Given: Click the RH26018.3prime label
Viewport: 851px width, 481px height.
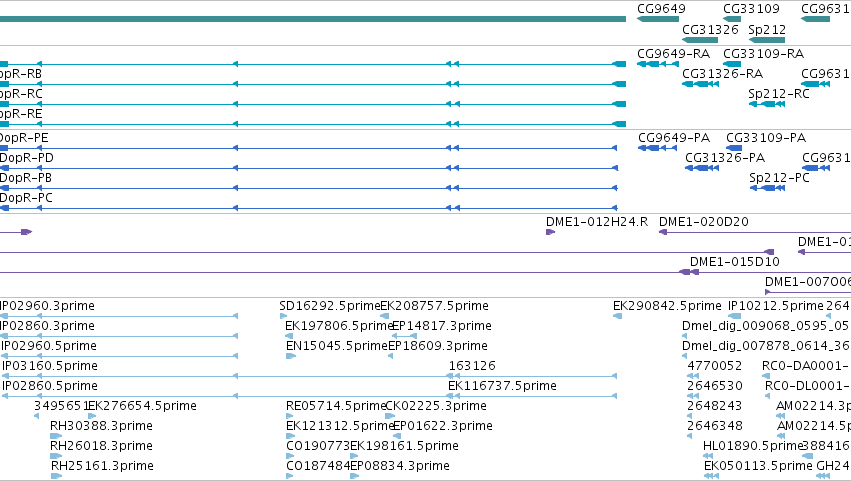Looking at the screenshot, I should click(101, 446).
